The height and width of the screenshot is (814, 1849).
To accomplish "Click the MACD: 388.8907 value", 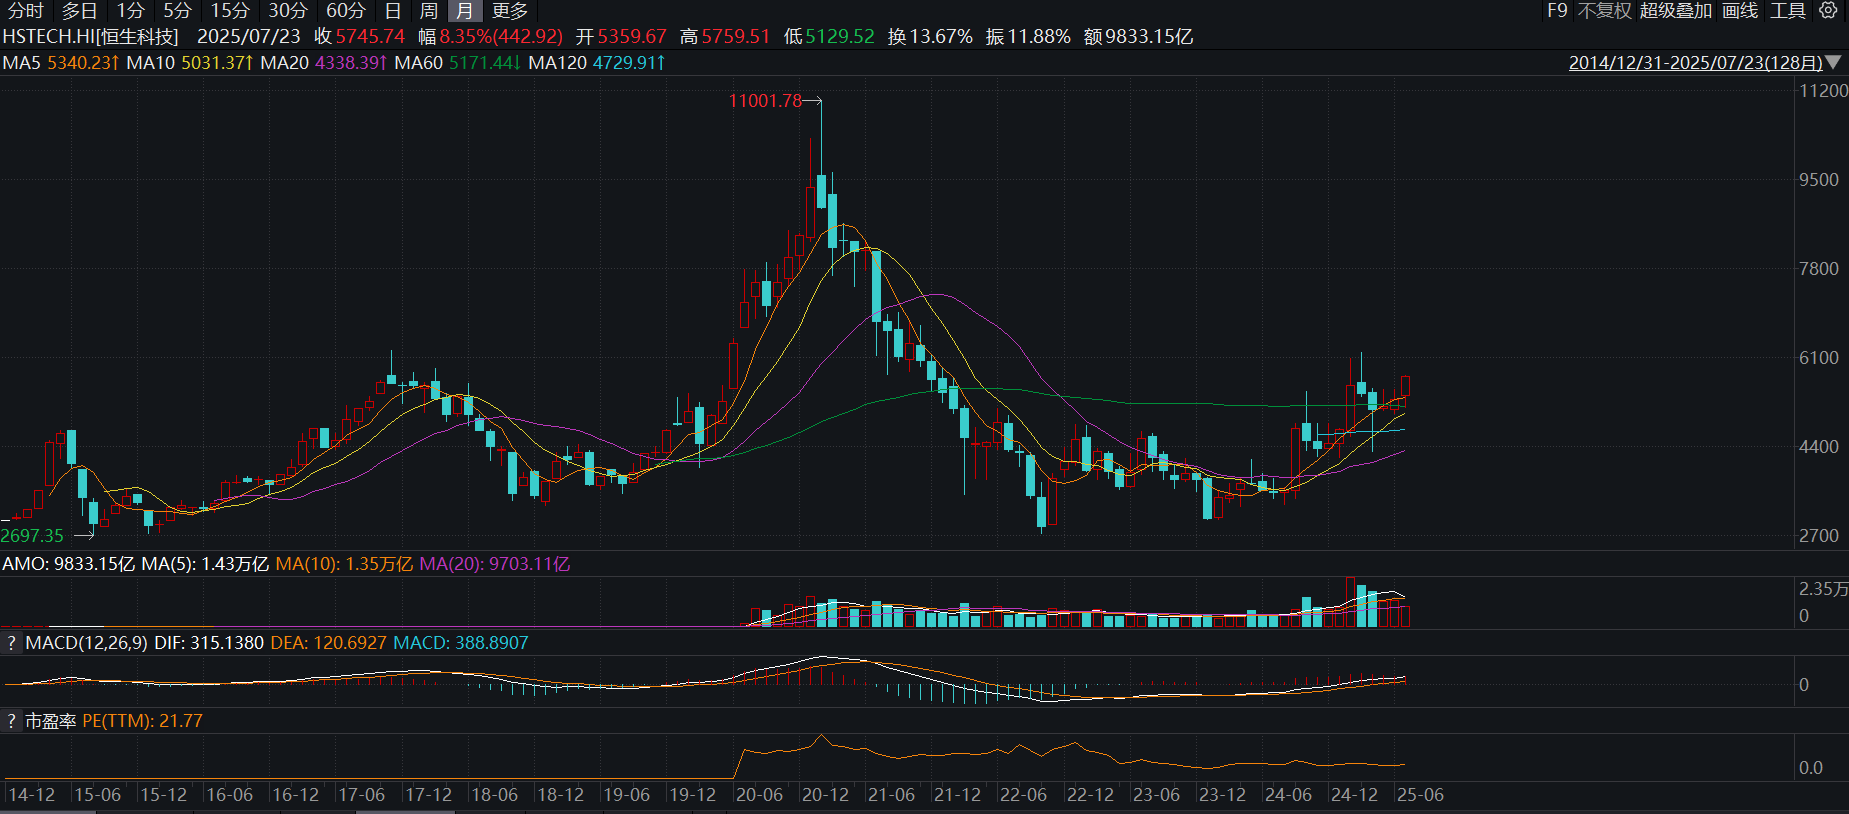I will tap(460, 643).
